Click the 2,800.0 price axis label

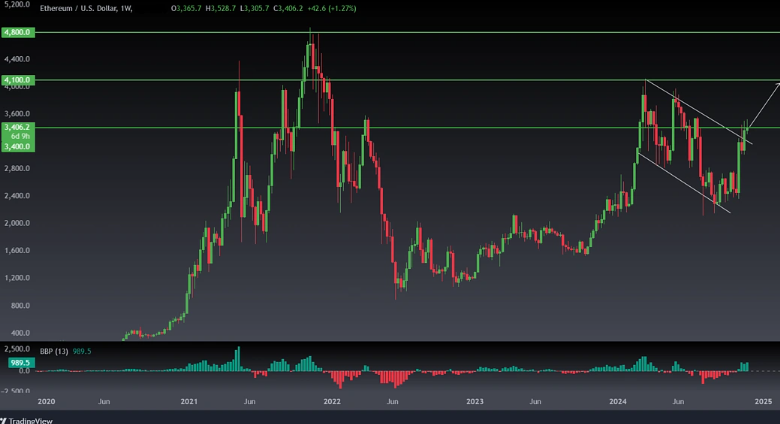(17, 168)
